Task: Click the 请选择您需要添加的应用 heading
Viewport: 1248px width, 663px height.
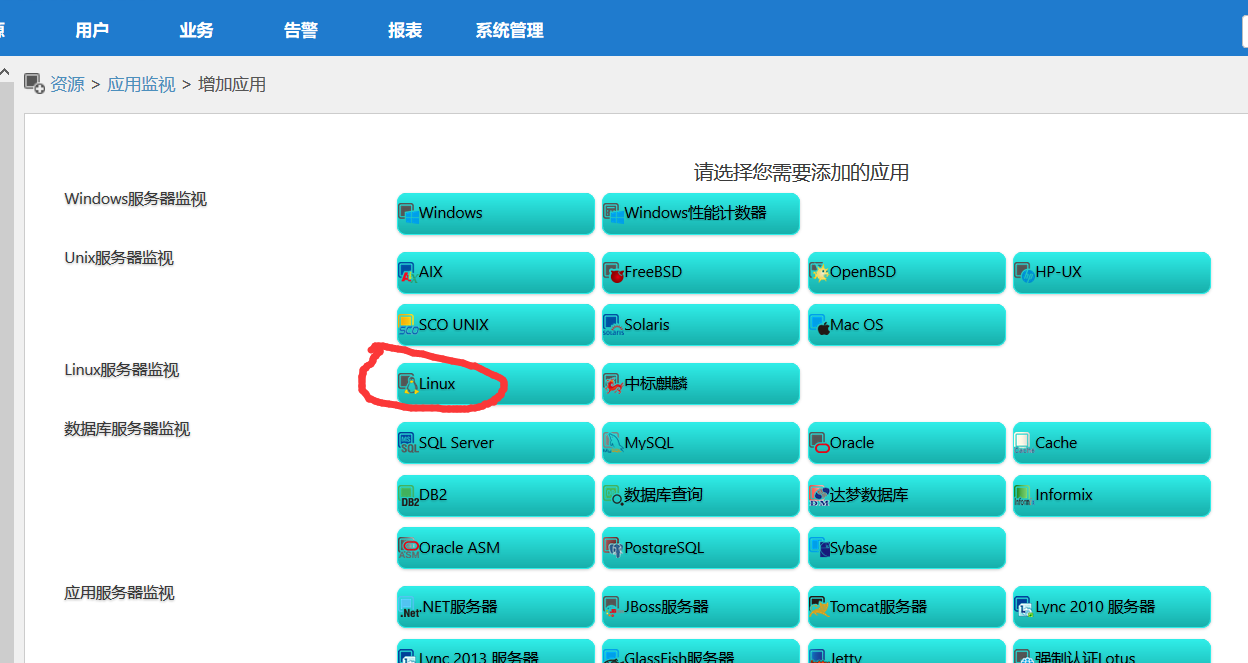Action: (802, 173)
